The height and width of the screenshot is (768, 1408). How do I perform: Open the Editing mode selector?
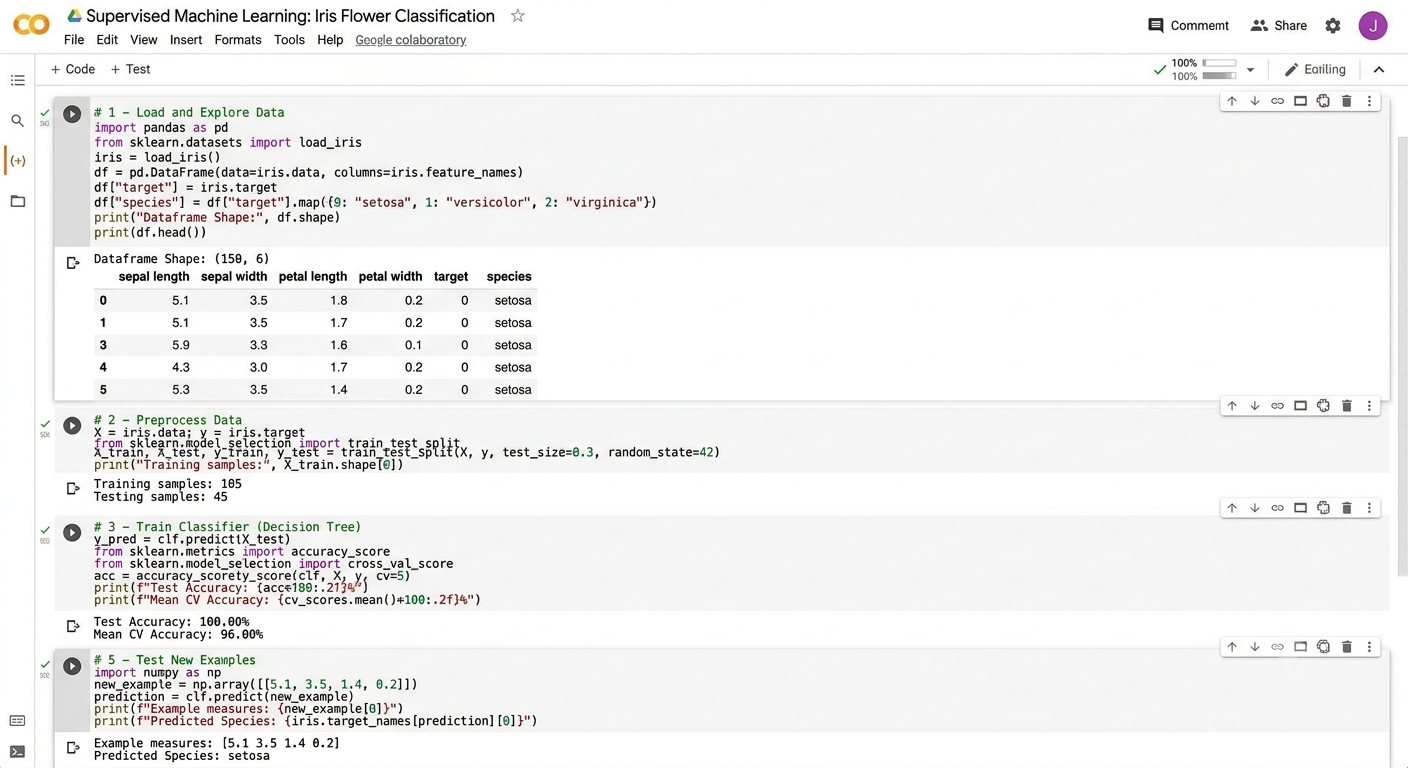[x=1315, y=69]
